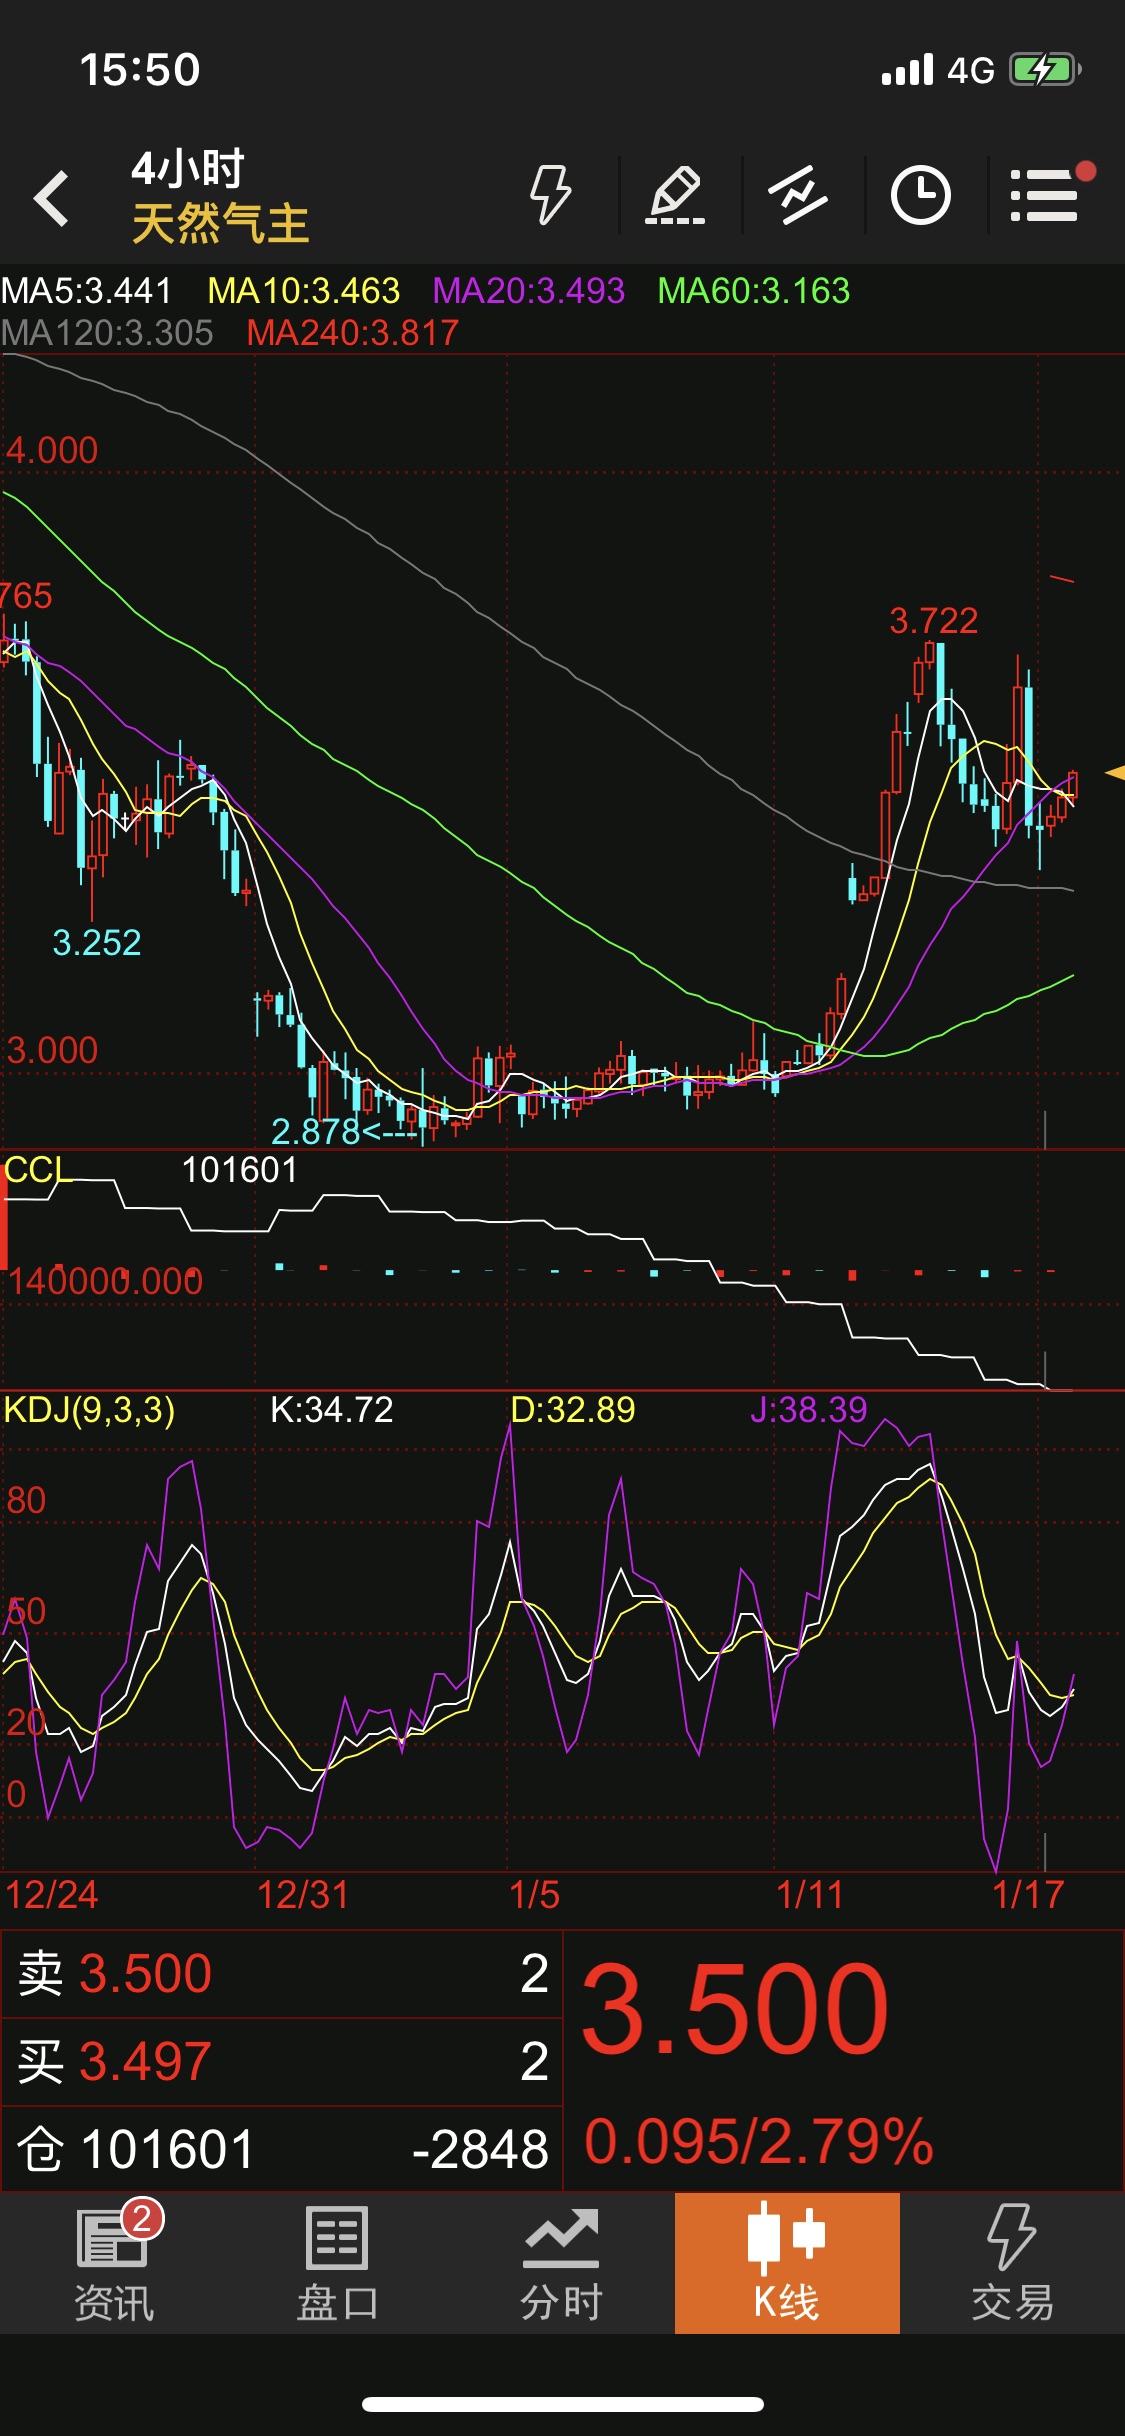Tap the 12/31 date label

303,1895
